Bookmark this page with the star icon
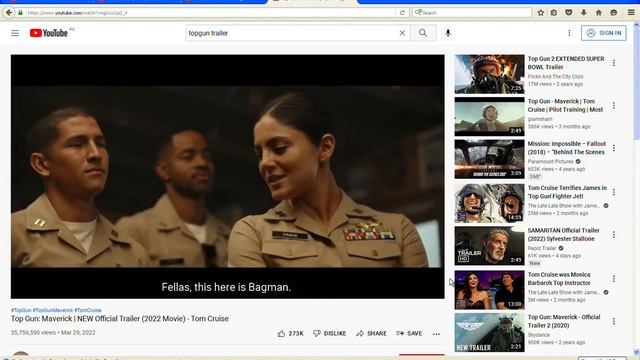 click(x=541, y=13)
